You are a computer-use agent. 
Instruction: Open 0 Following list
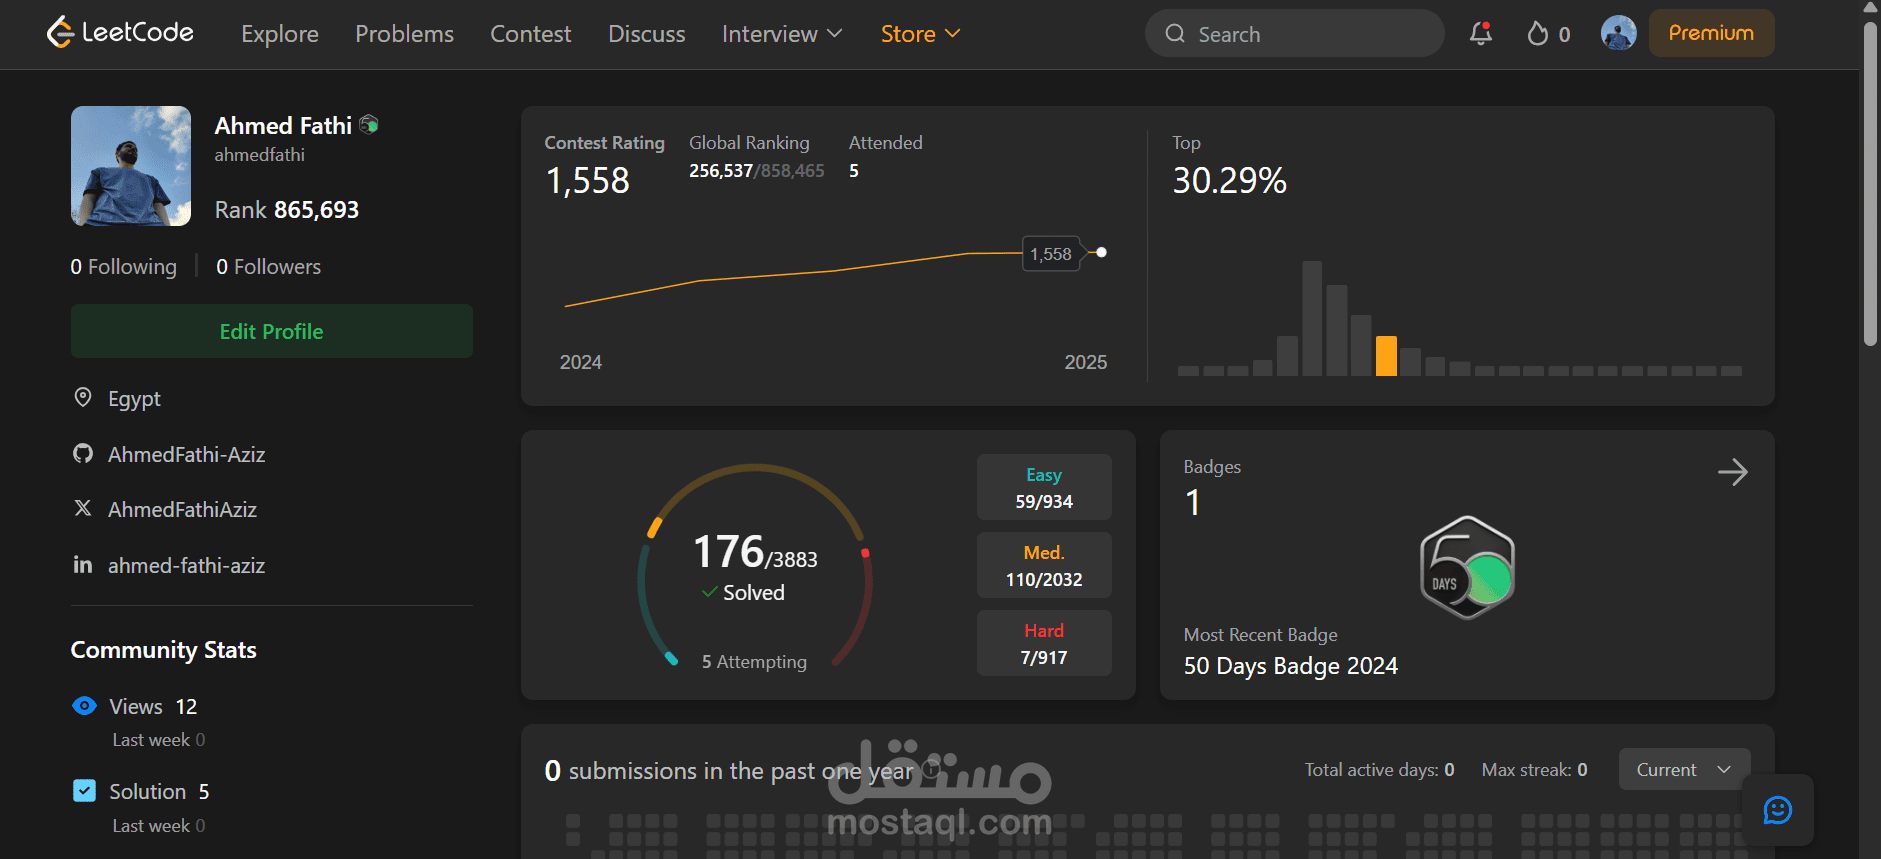(124, 267)
